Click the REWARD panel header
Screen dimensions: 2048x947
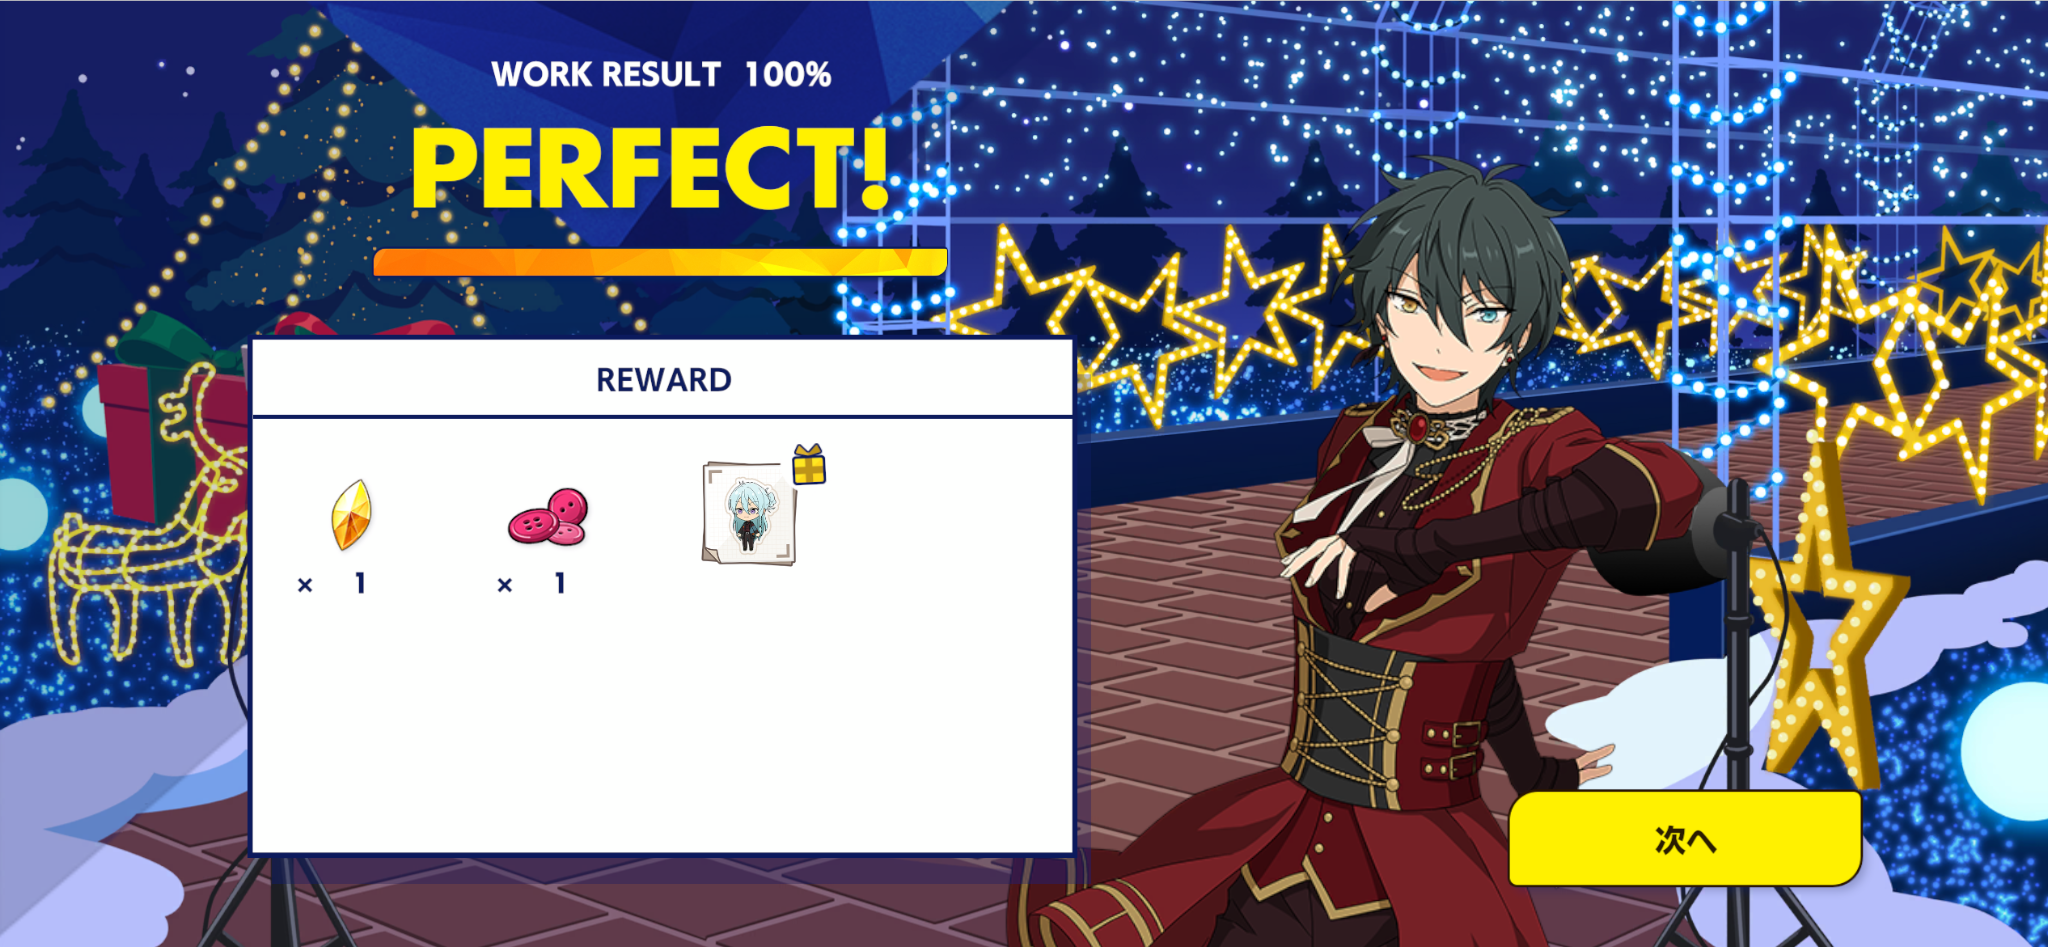click(663, 380)
